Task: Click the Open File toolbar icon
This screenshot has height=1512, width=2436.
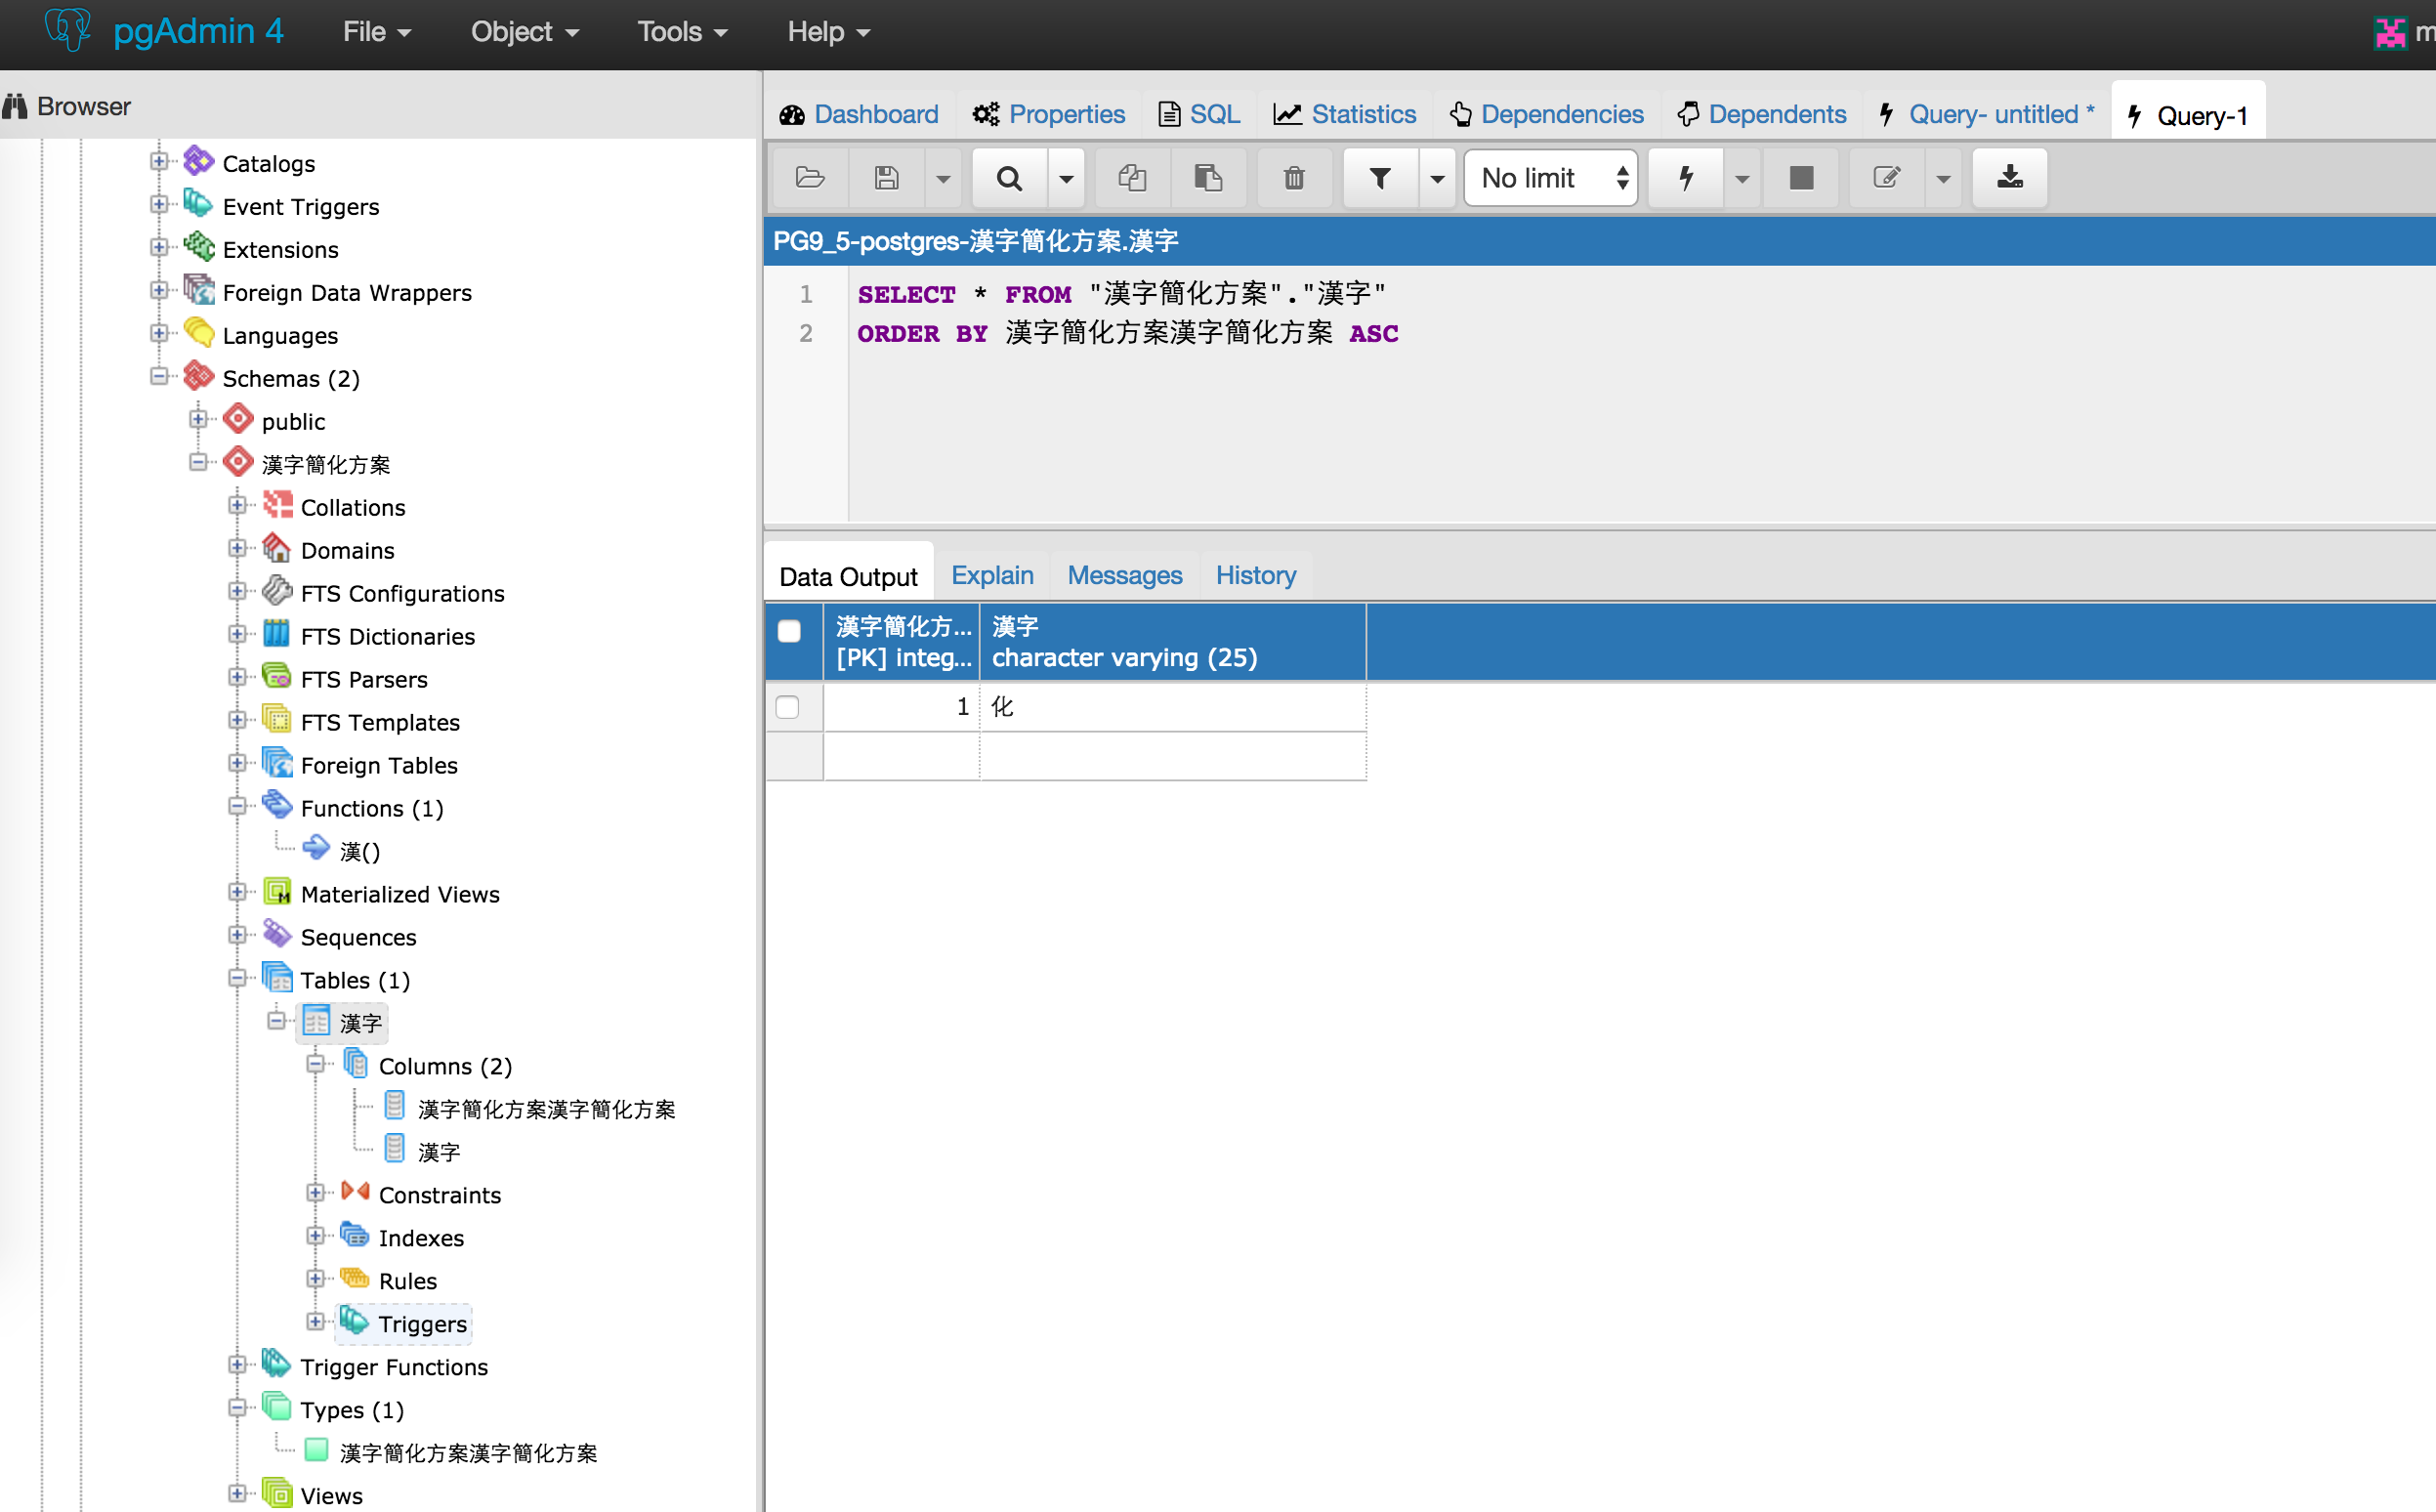Action: tap(809, 178)
